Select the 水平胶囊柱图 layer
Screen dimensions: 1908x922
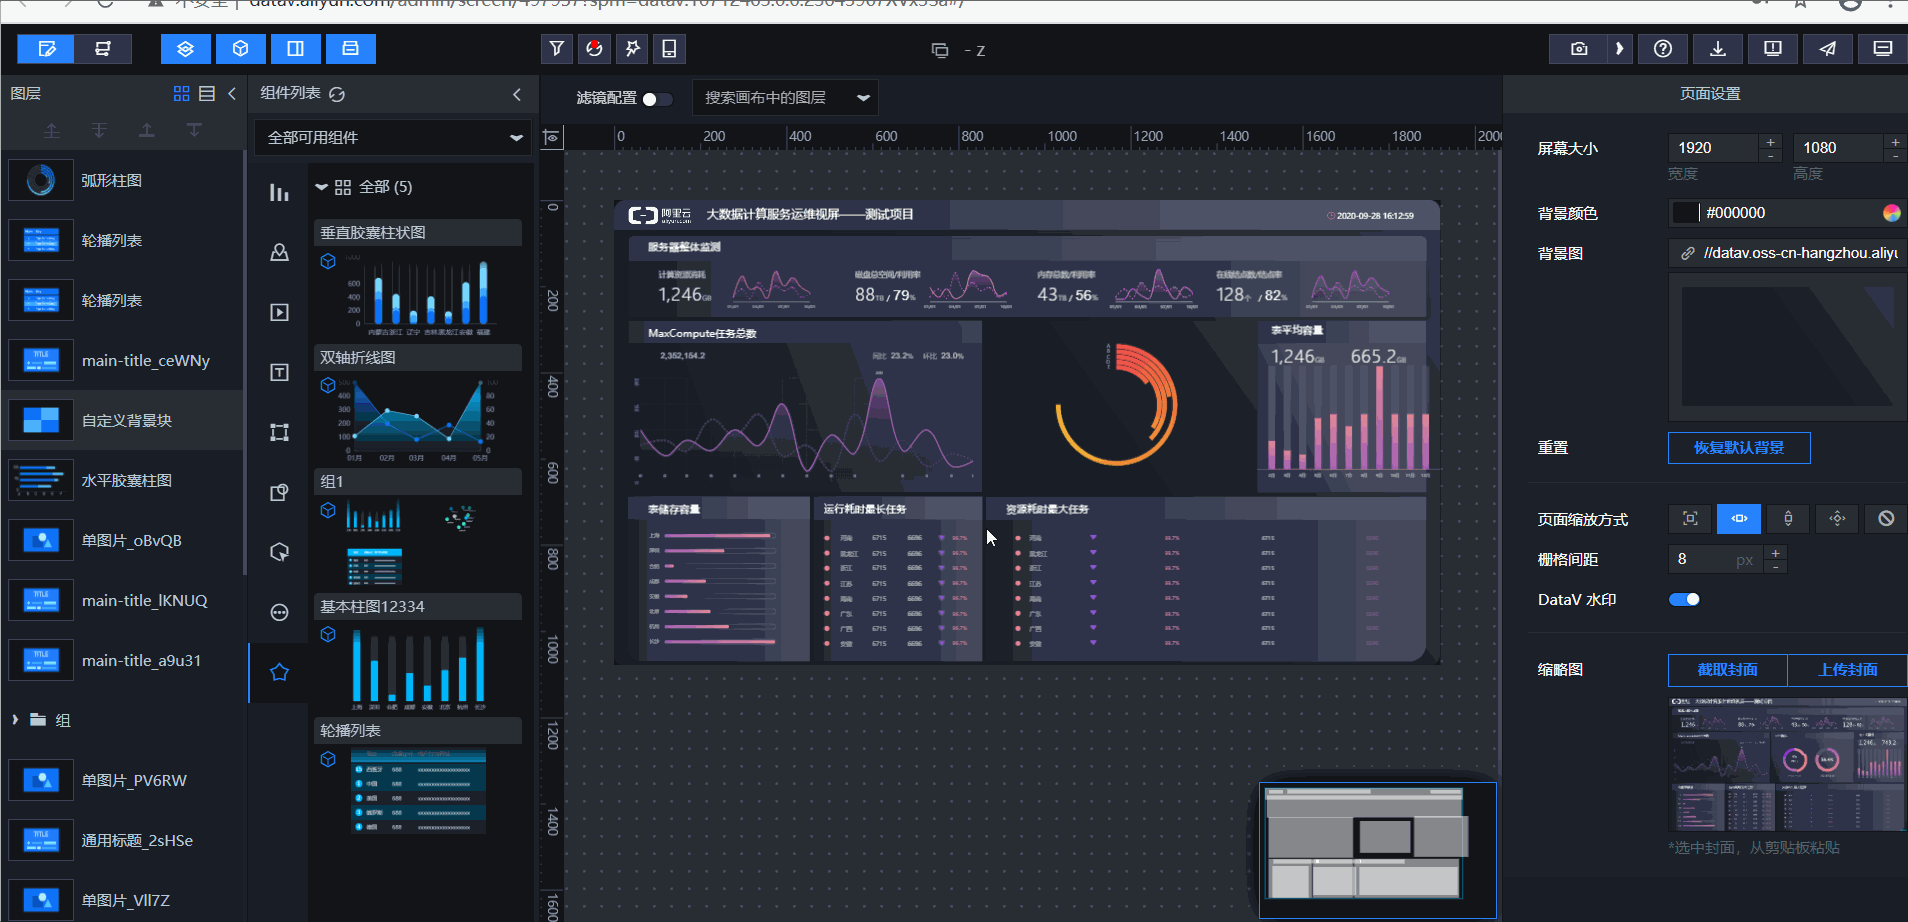click(x=122, y=480)
